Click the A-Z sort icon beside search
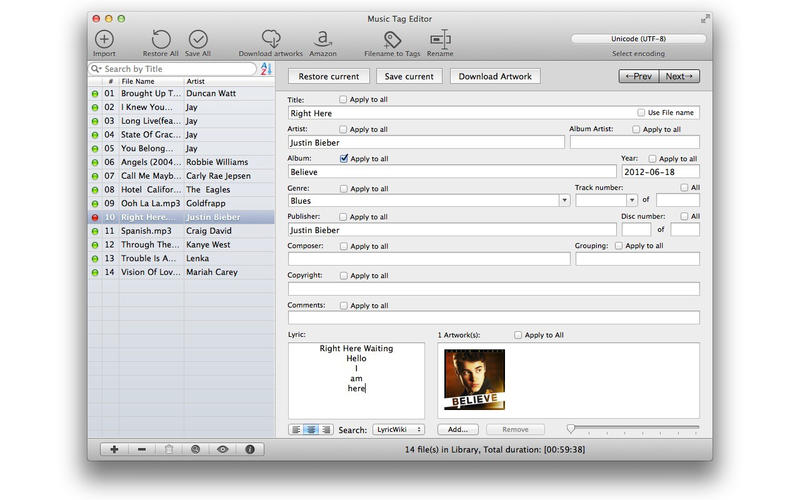This screenshot has height=500, width=800. click(x=266, y=69)
